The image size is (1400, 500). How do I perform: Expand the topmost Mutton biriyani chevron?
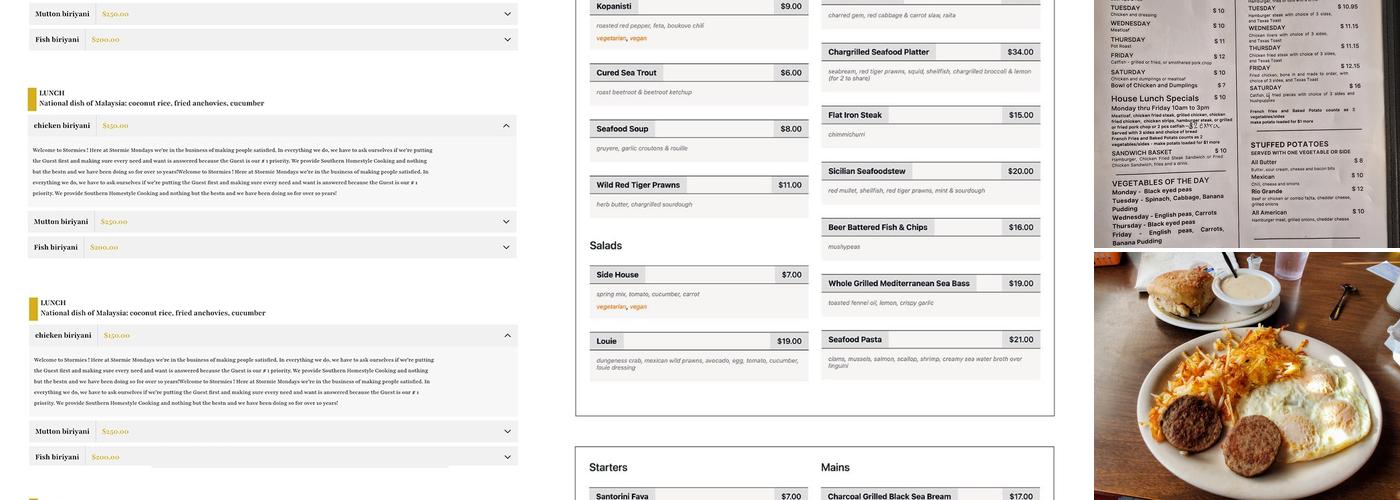click(507, 14)
